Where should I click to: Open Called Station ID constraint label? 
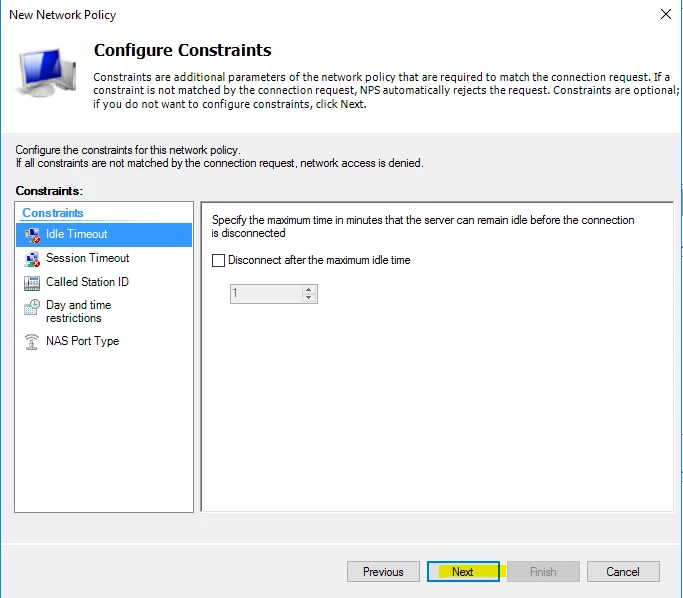[88, 282]
